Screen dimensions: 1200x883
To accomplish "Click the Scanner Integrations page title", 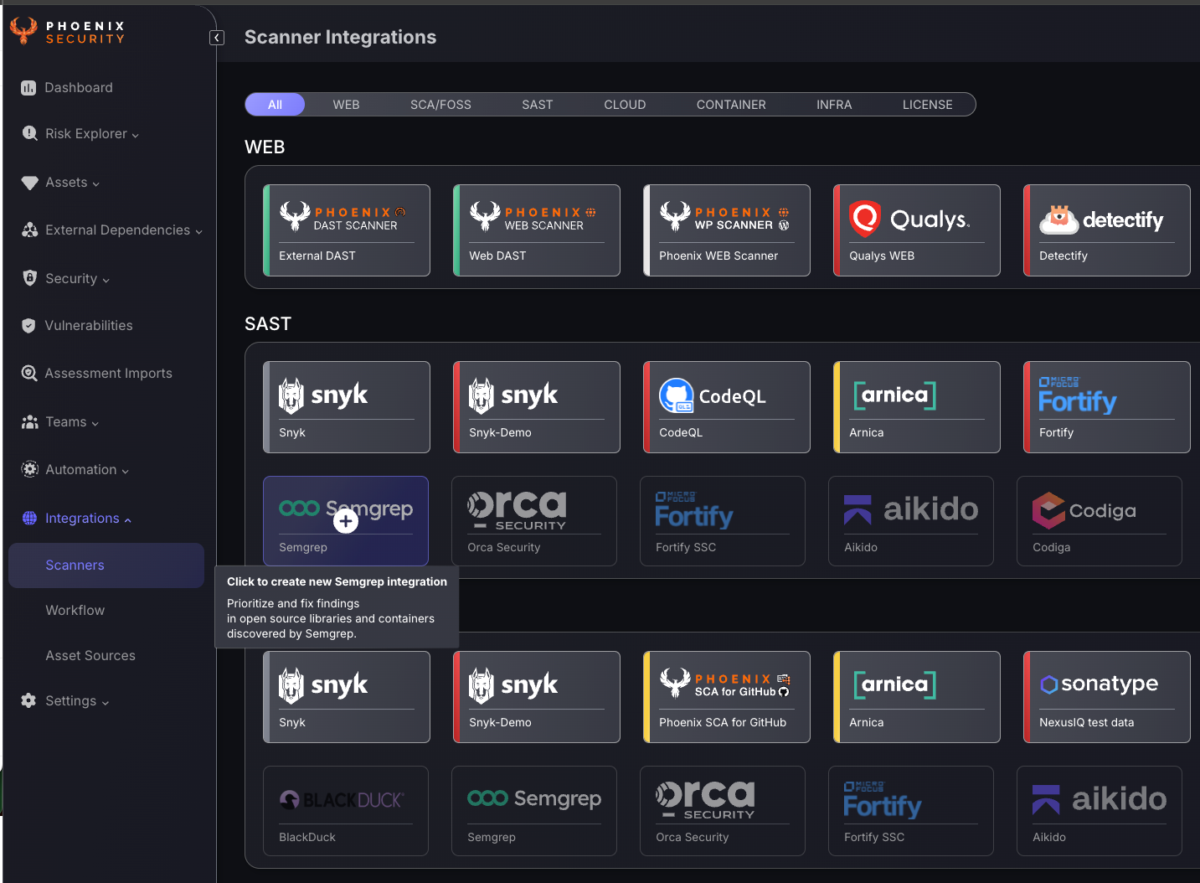I will click(340, 38).
